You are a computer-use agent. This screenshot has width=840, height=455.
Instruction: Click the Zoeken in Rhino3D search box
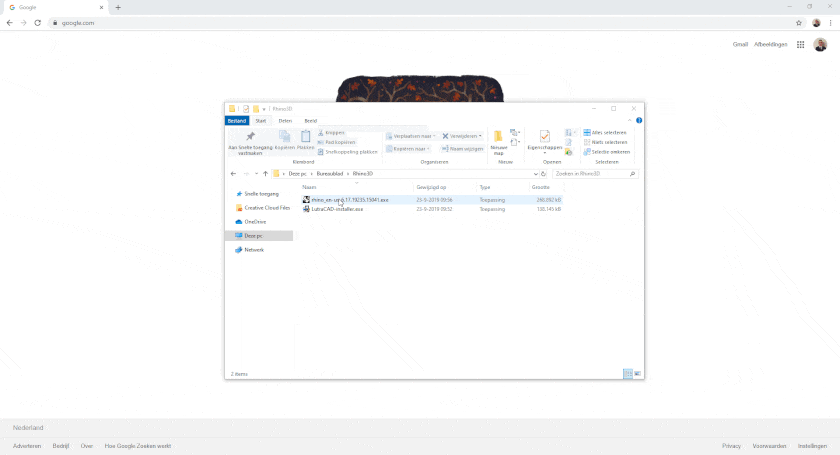pos(595,174)
